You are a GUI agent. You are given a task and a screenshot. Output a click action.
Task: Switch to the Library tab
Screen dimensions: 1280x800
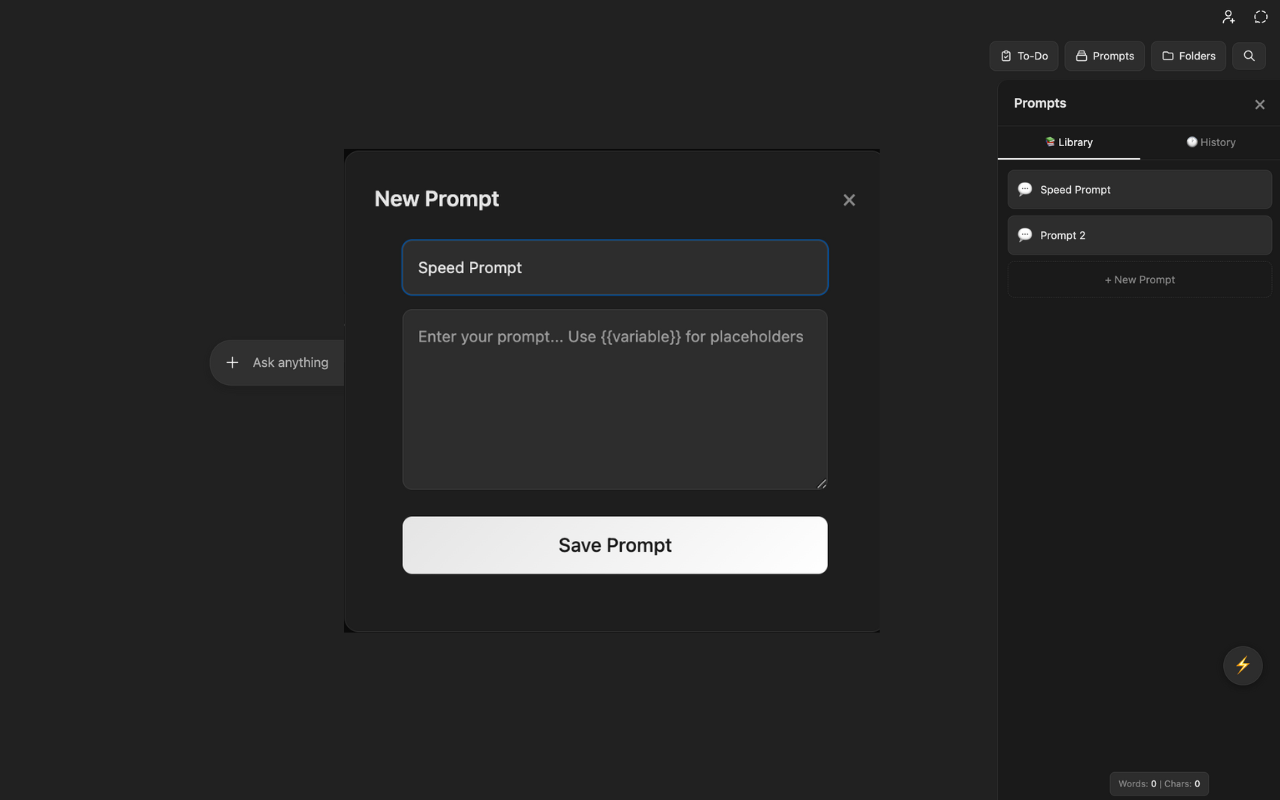(x=1068, y=142)
